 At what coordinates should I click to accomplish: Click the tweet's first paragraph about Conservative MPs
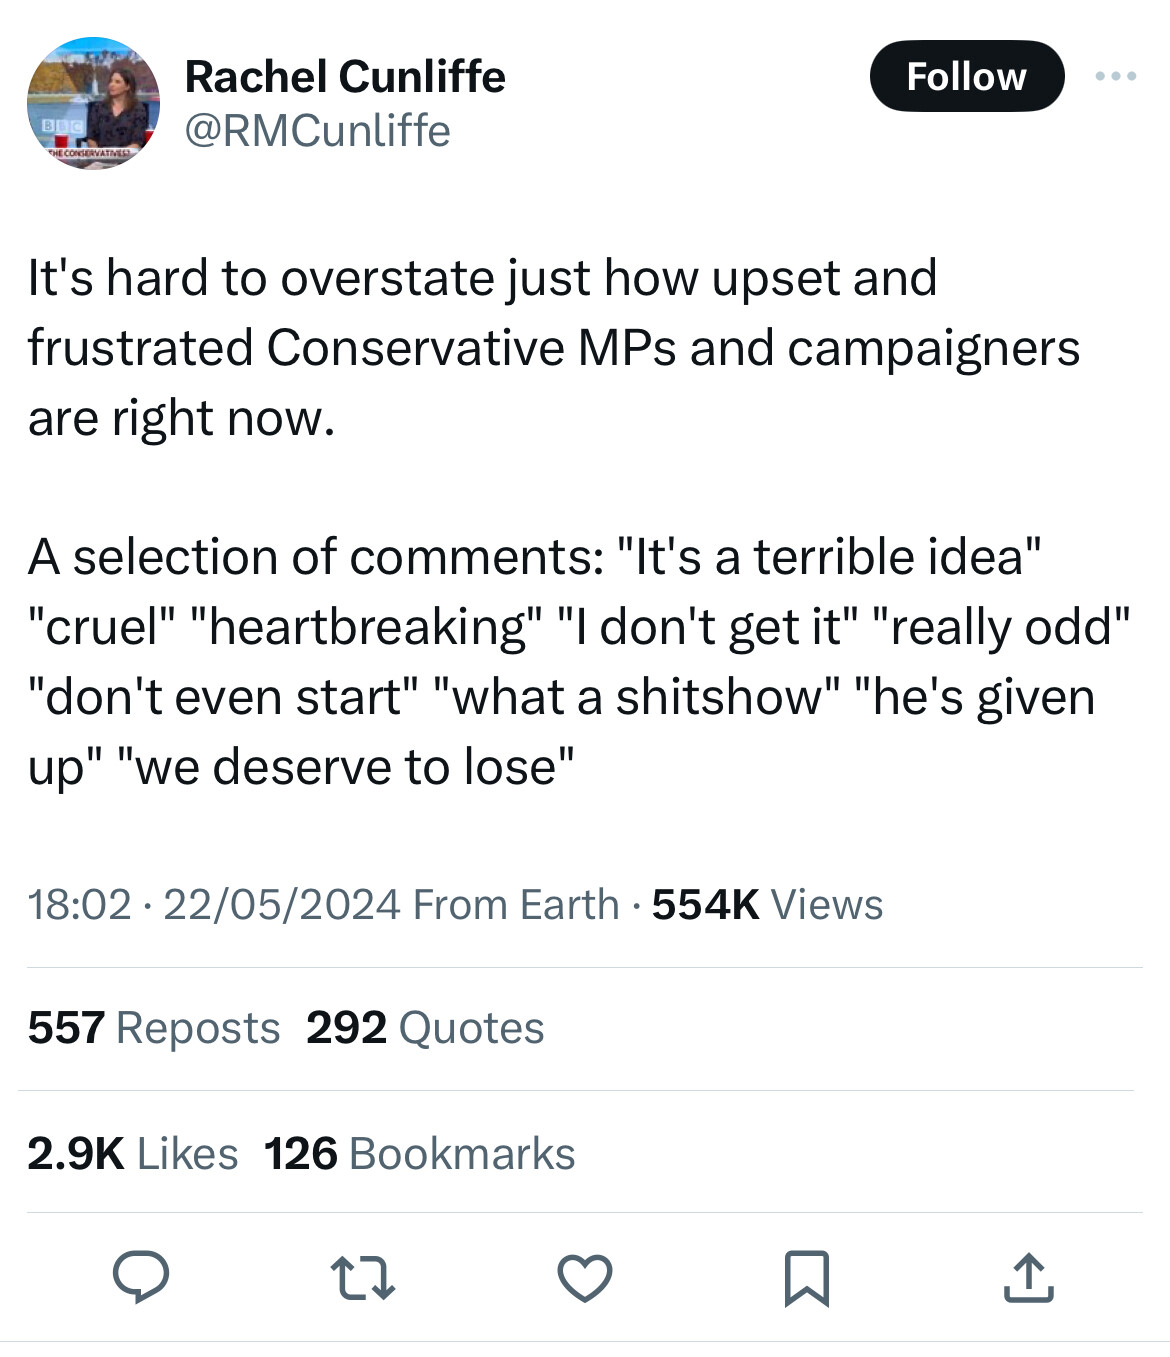coord(553,347)
